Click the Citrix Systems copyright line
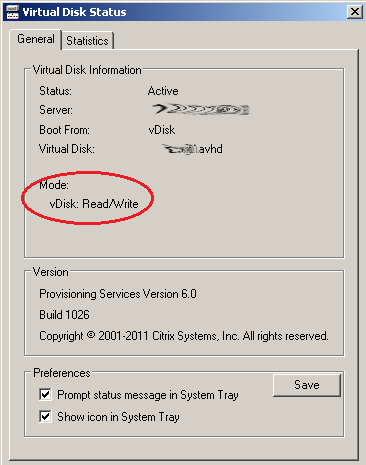Screen dimensions: 366x465 [x=184, y=336]
